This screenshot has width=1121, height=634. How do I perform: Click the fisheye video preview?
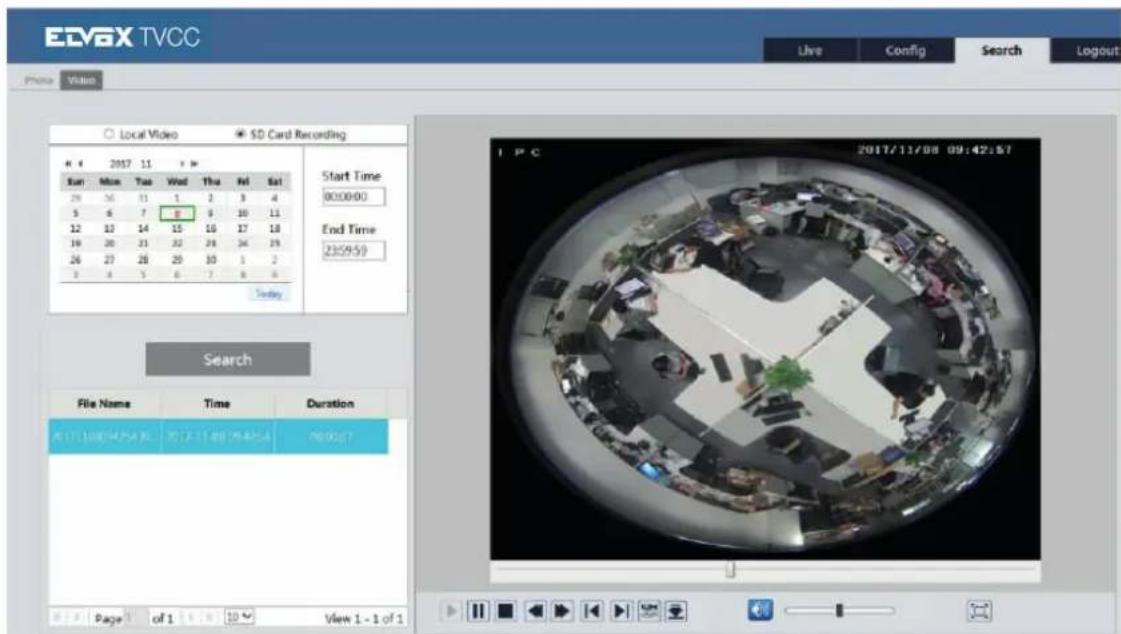[x=765, y=349]
